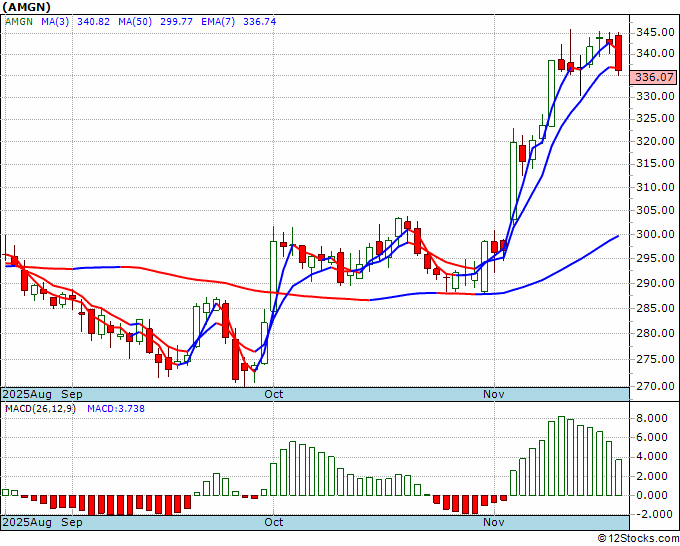Click the EMA(7) value 336.74

[259, 21]
